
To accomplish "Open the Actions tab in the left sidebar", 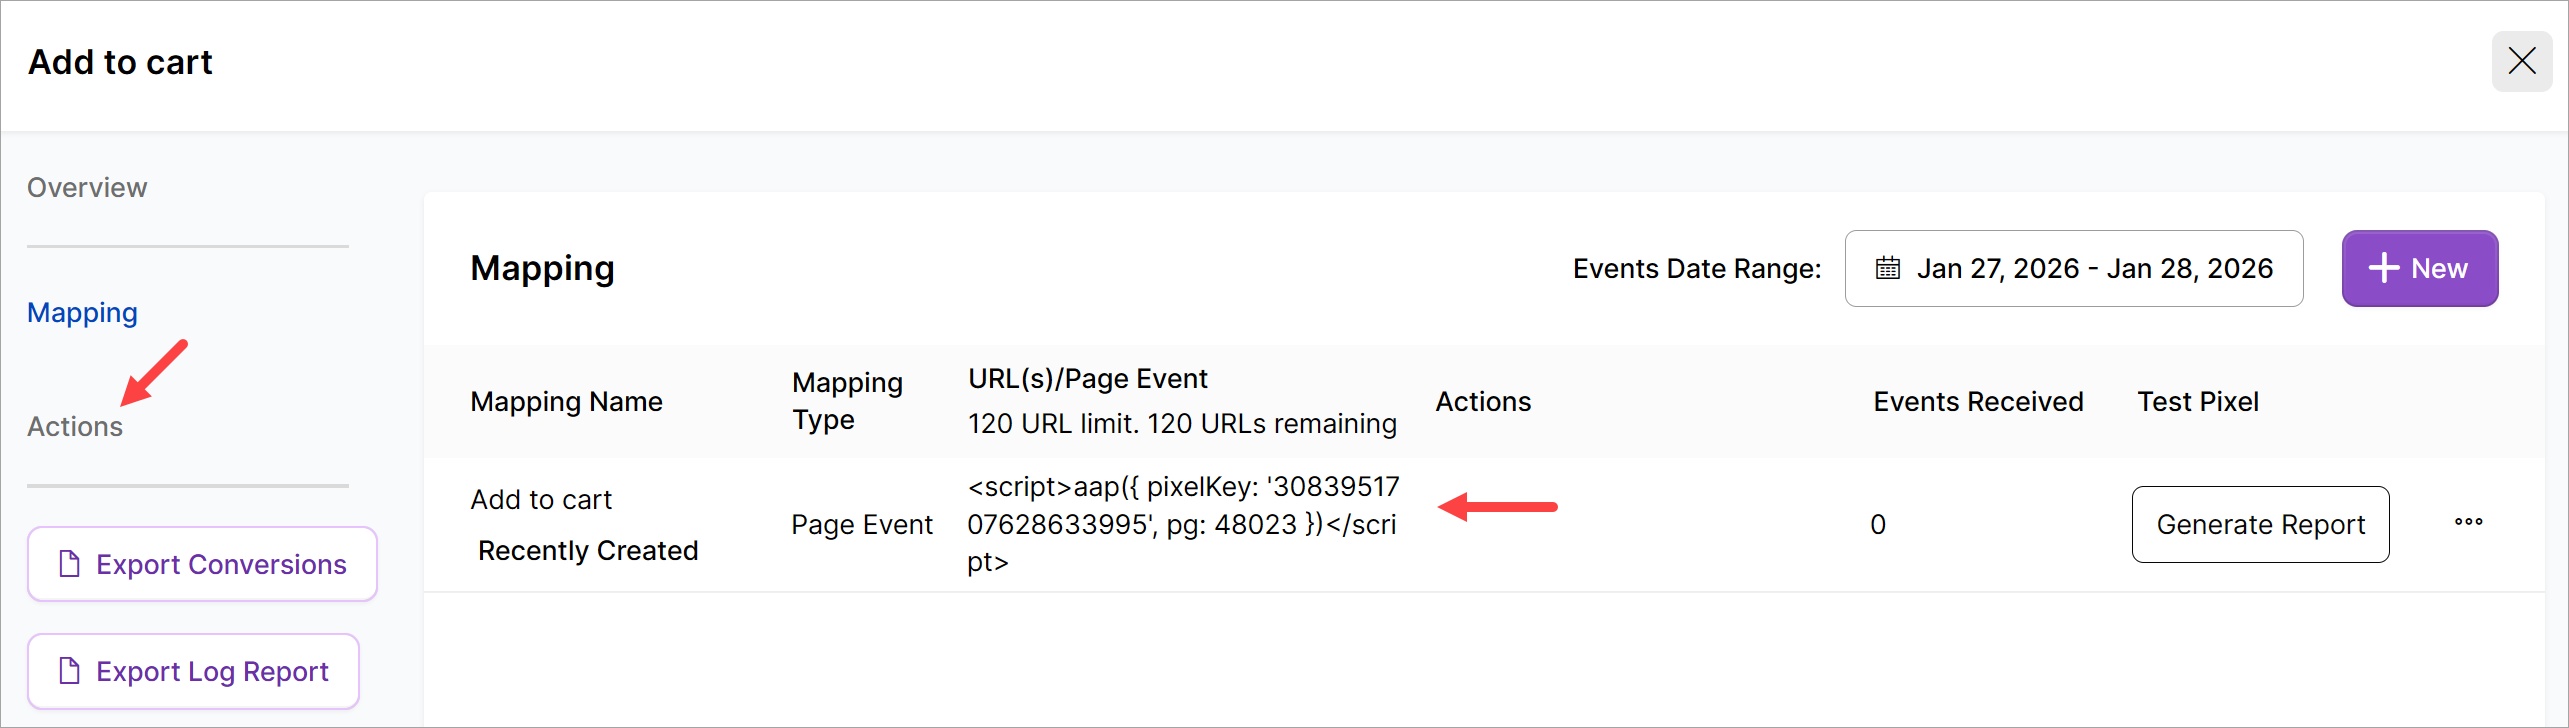I will [x=75, y=427].
